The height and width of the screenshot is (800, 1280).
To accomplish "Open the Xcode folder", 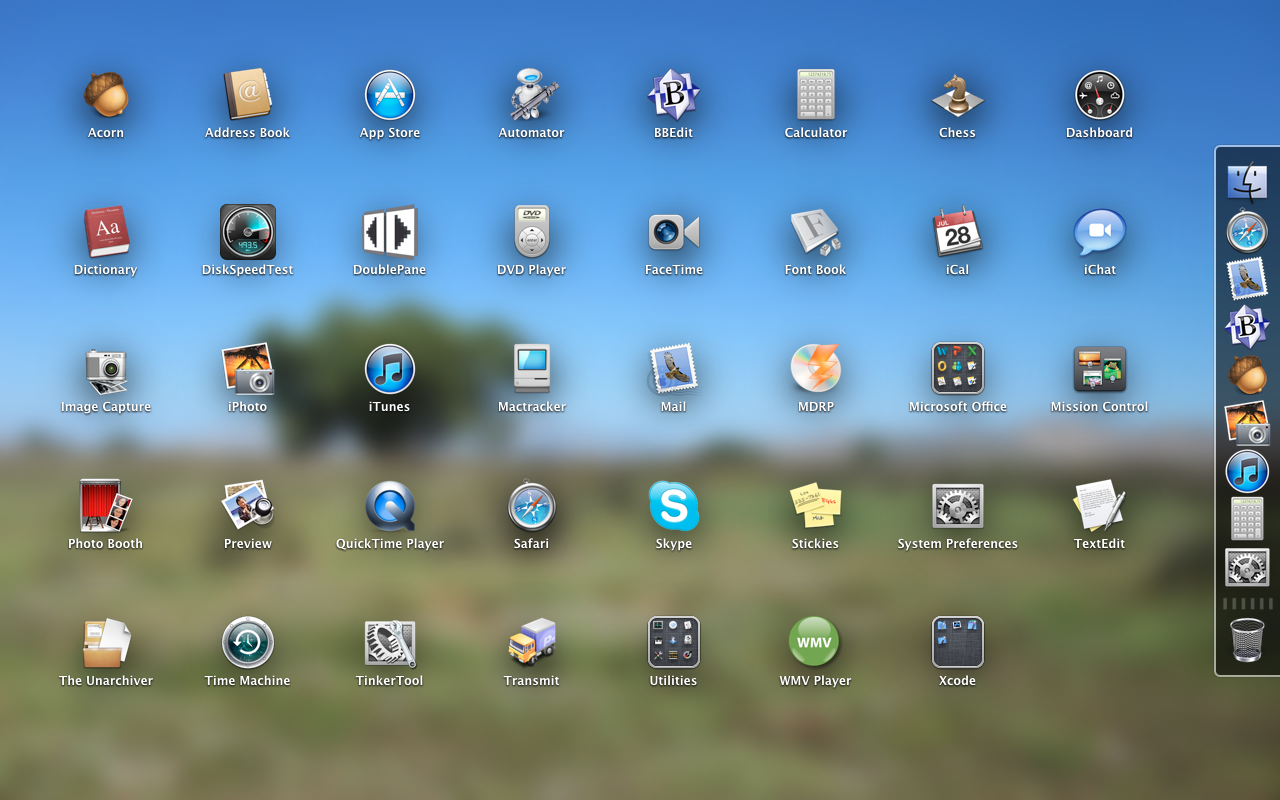I will [957, 643].
